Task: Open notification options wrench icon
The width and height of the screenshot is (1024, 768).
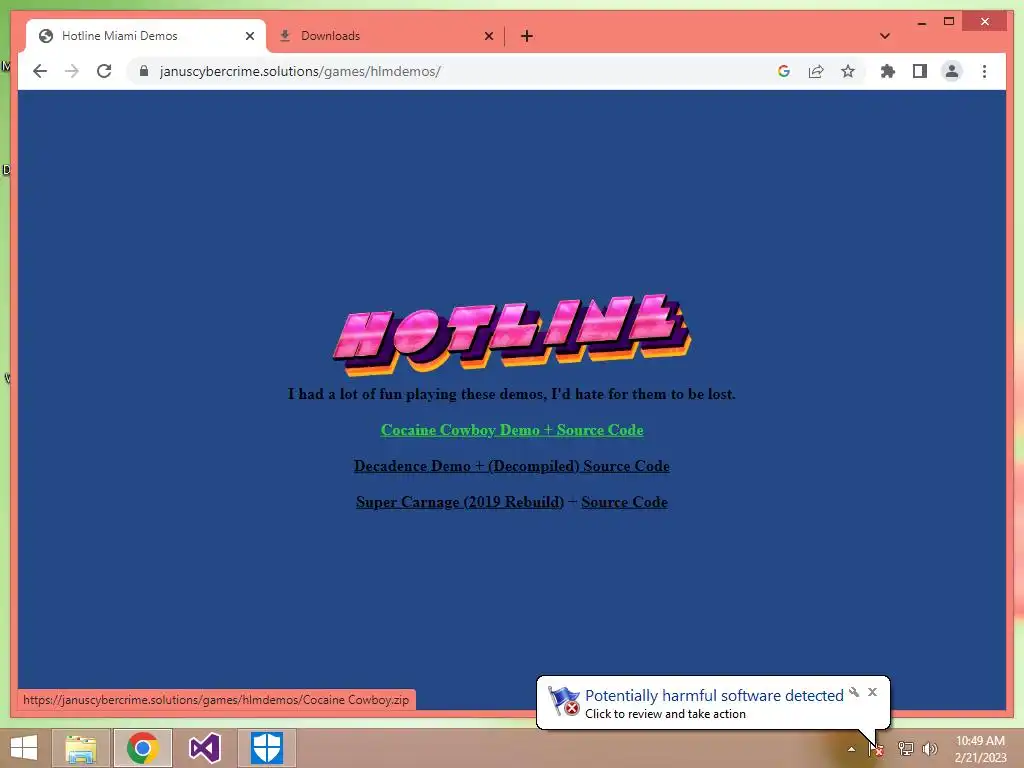Action: (854, 692)
